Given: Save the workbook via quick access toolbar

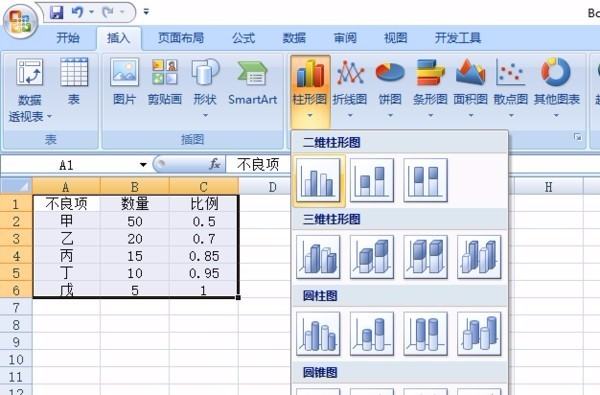Looking at the screenshot, I should tap(56, 12).
